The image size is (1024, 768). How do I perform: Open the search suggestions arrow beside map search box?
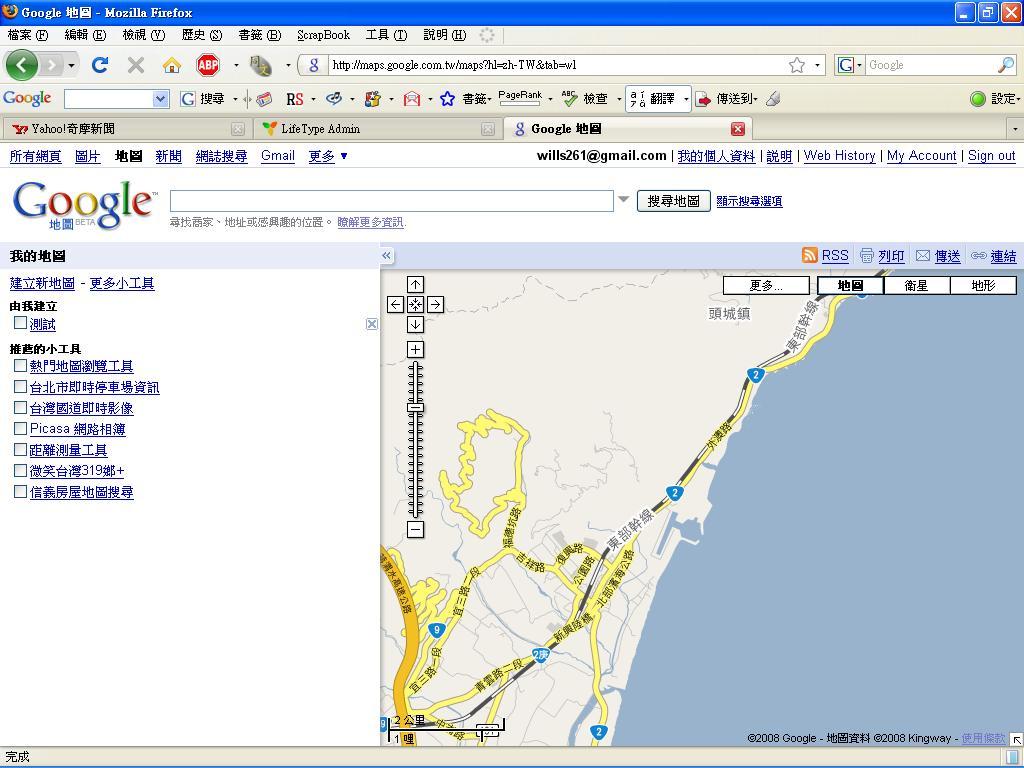tap(624, 199)
